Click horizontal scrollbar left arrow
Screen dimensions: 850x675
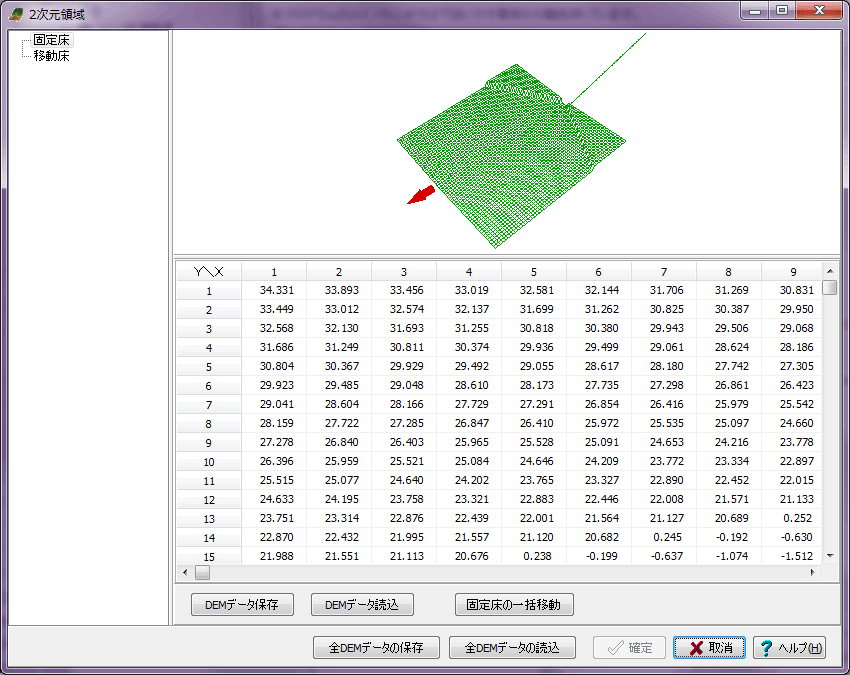click(185, 572)
